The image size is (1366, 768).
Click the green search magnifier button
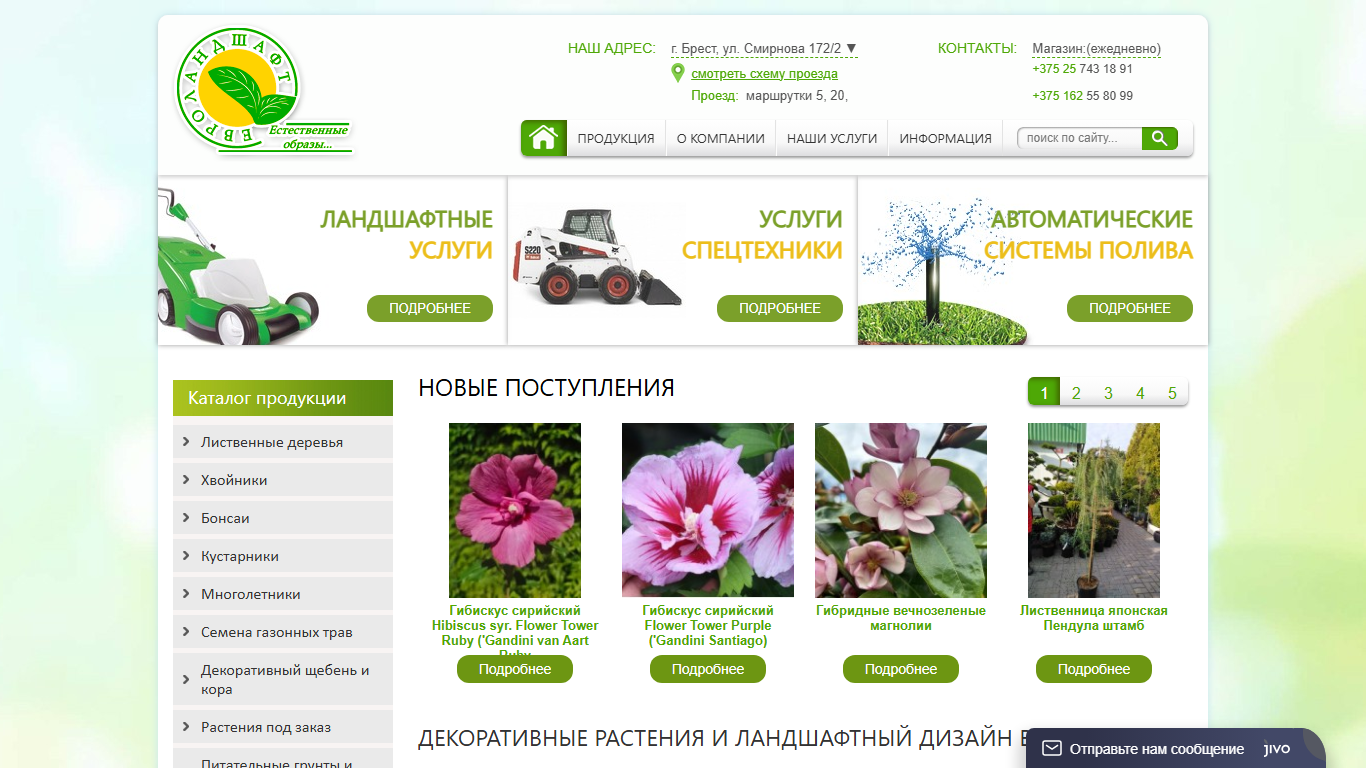tap(1160, 138)
